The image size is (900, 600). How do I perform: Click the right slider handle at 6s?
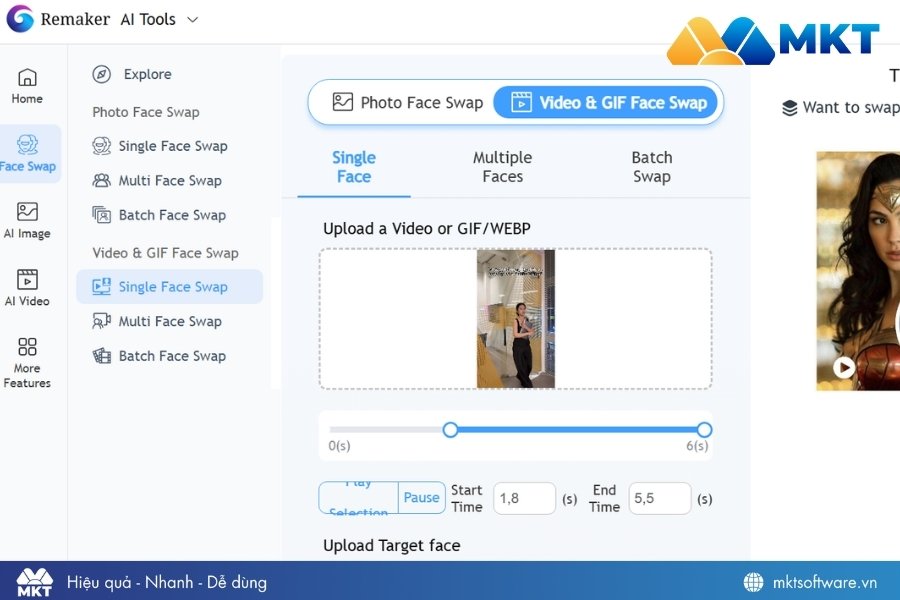pyautogui.click(x=704, y=429)
